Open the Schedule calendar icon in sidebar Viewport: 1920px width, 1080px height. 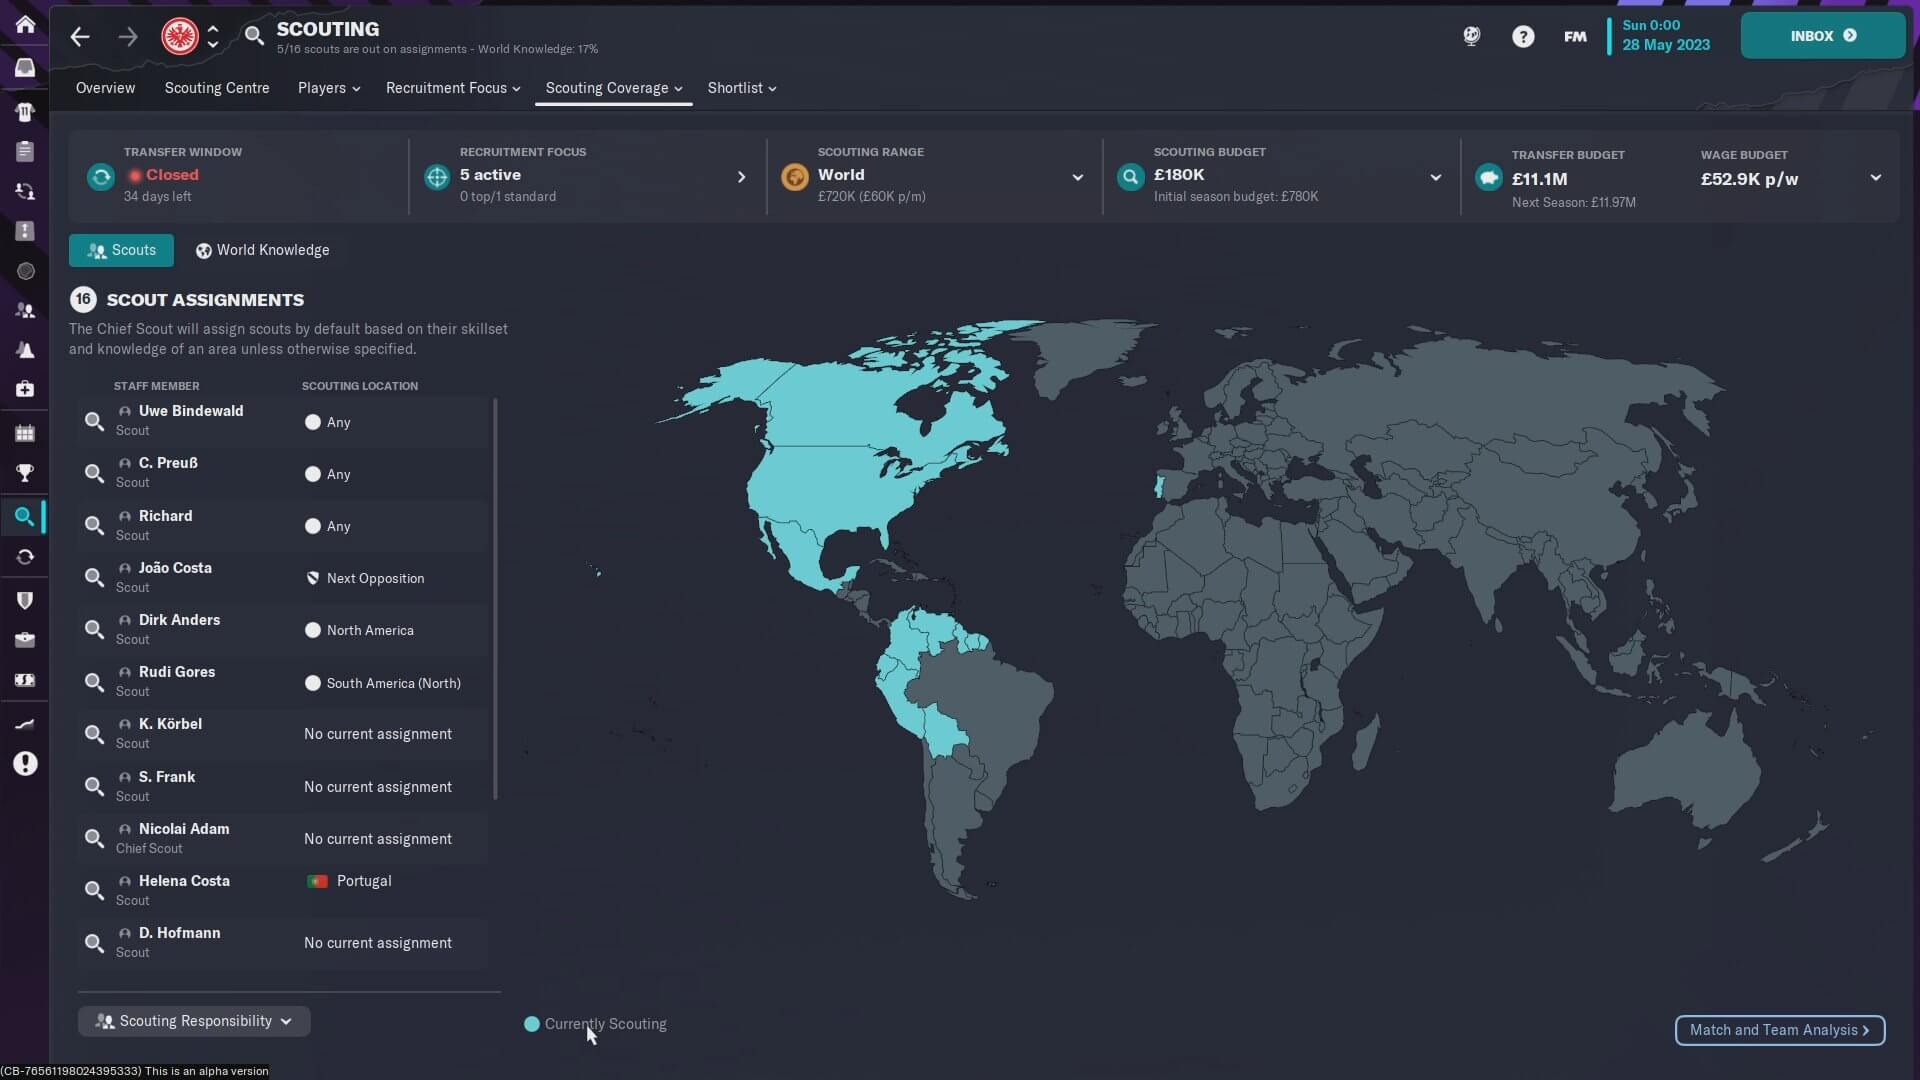25,433
